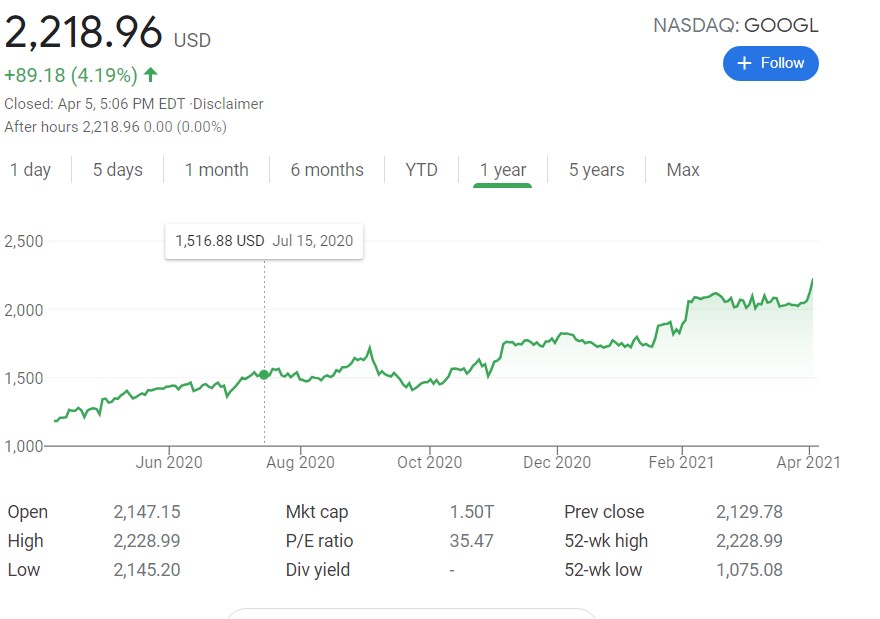Image resolution: width=880 pixels, height=619 pixels.
Task: Click the plus icon on Follow
Action: pos(744,63)
